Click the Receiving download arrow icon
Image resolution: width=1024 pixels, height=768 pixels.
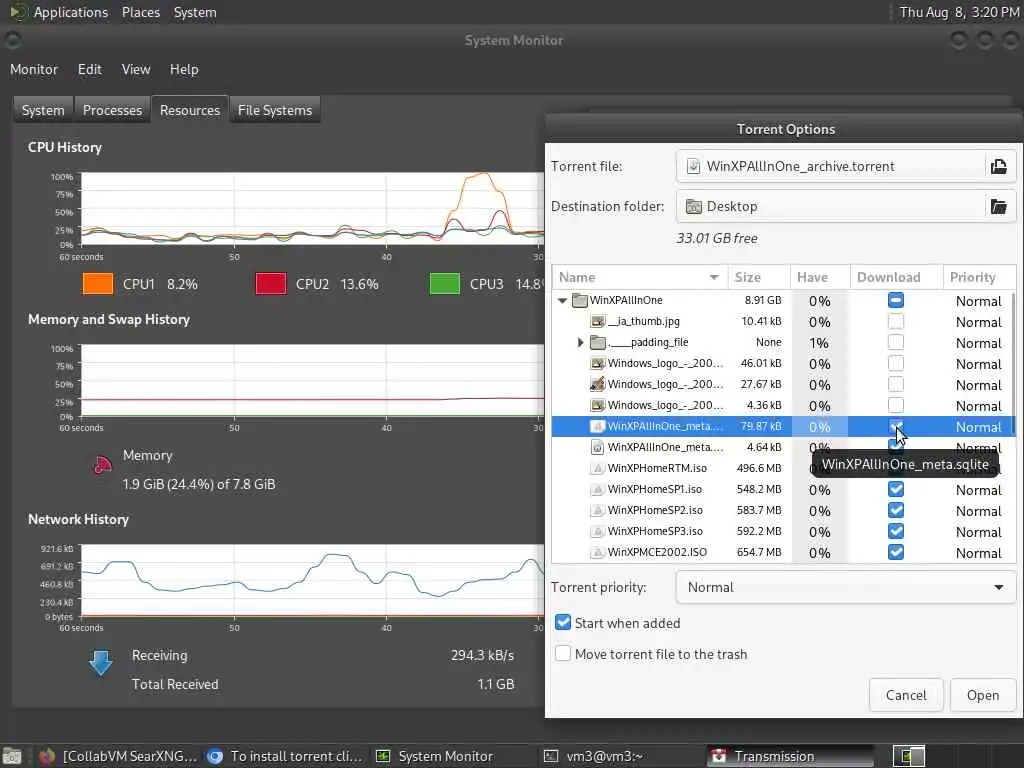(101, 662)
